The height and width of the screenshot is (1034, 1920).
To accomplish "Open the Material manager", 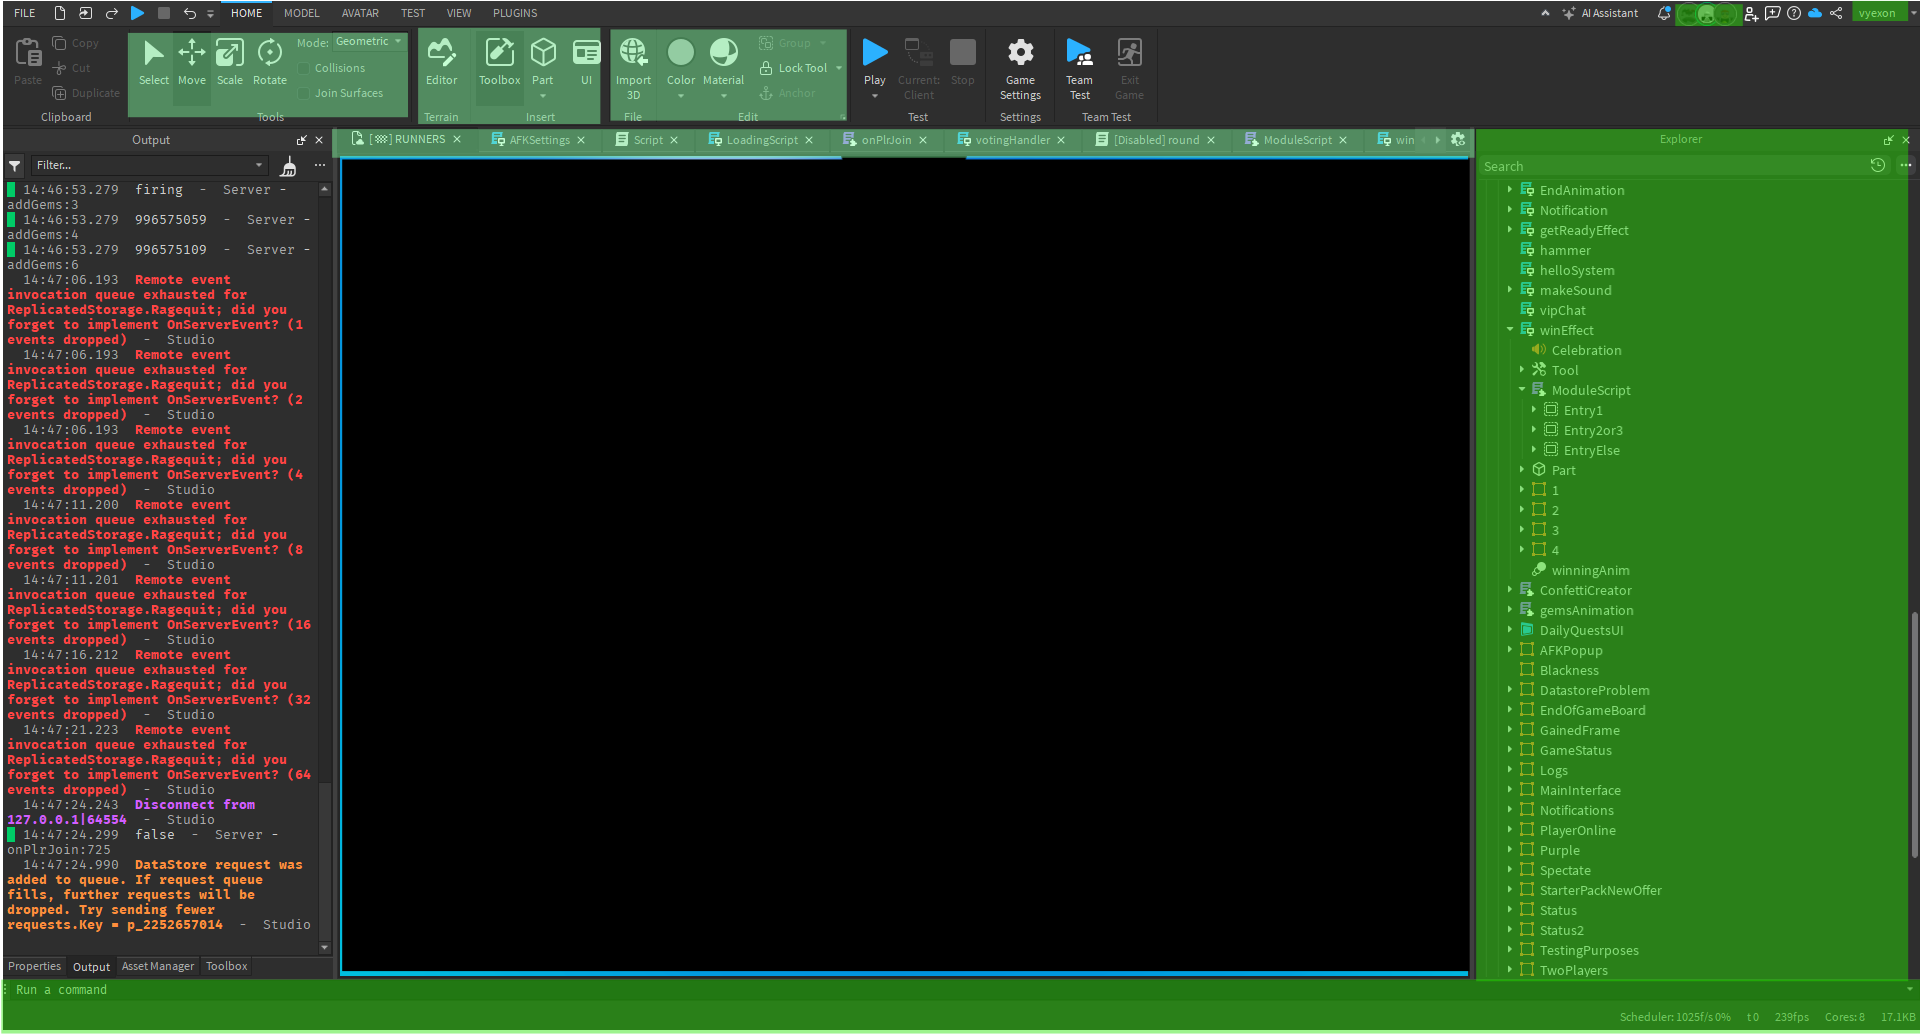I will 722,62.
